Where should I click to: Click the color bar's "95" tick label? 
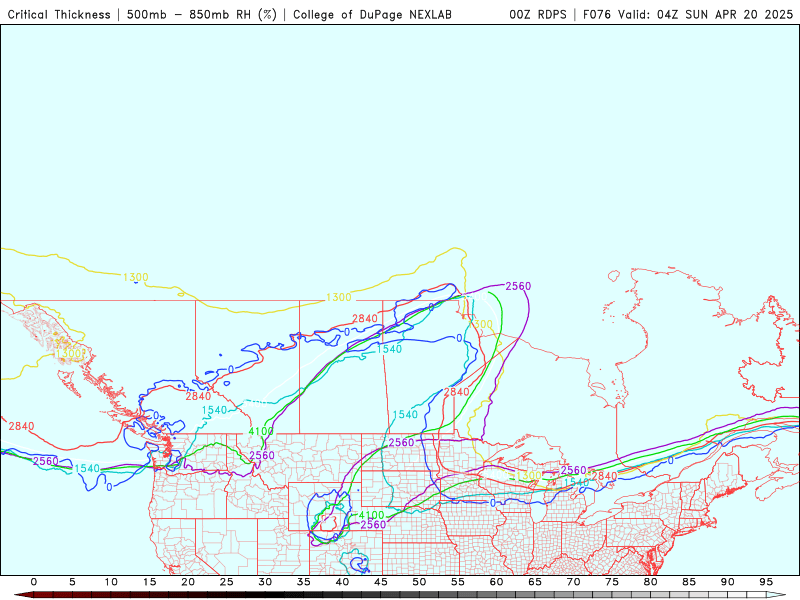(x=766, y=582)
